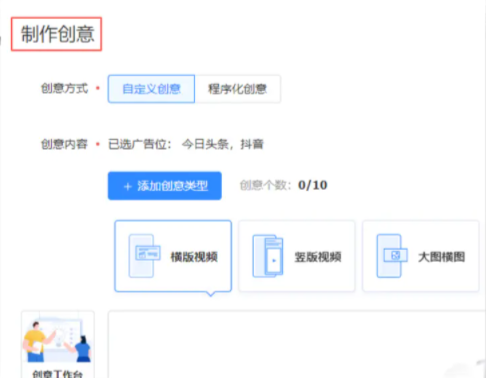Click the 添加创意类型 blue button
Viewport: 486px width, 378px height.
click(x=165, y=186)
